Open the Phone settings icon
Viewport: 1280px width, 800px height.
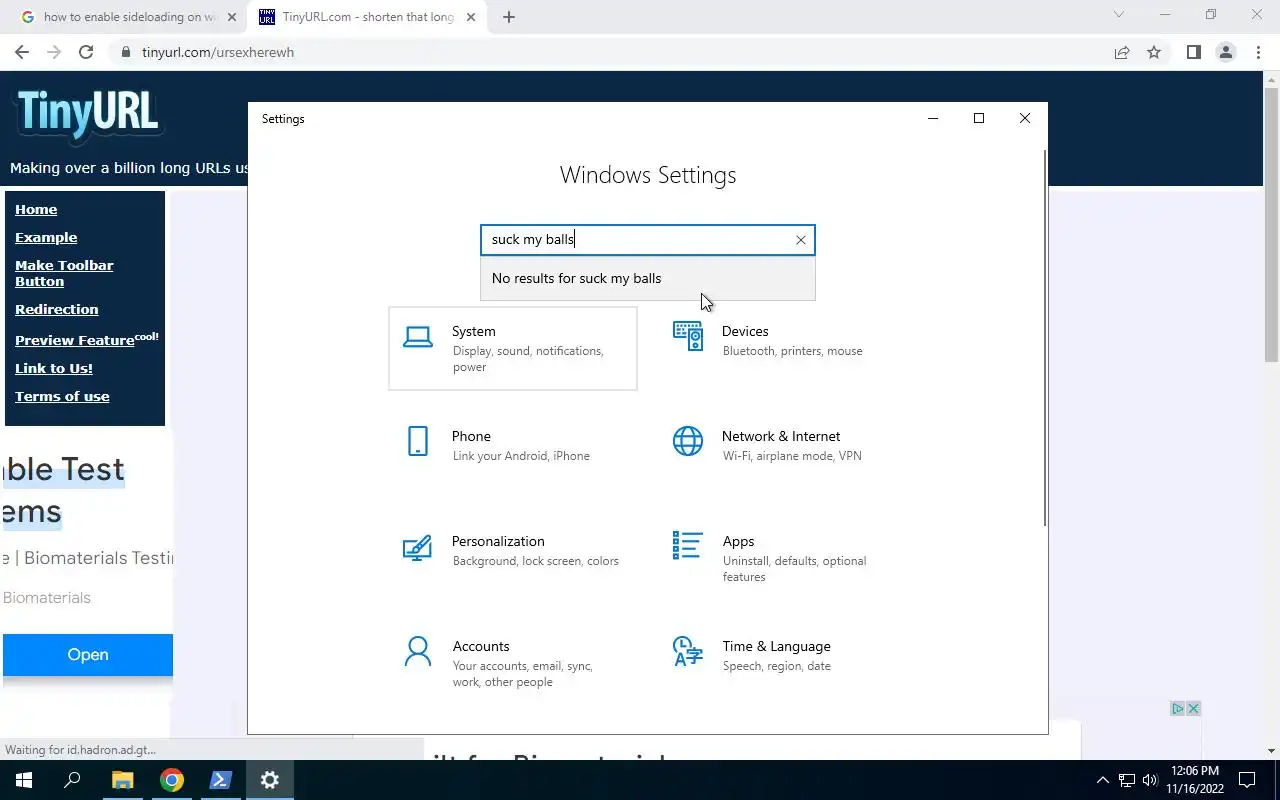click(418, 441)
